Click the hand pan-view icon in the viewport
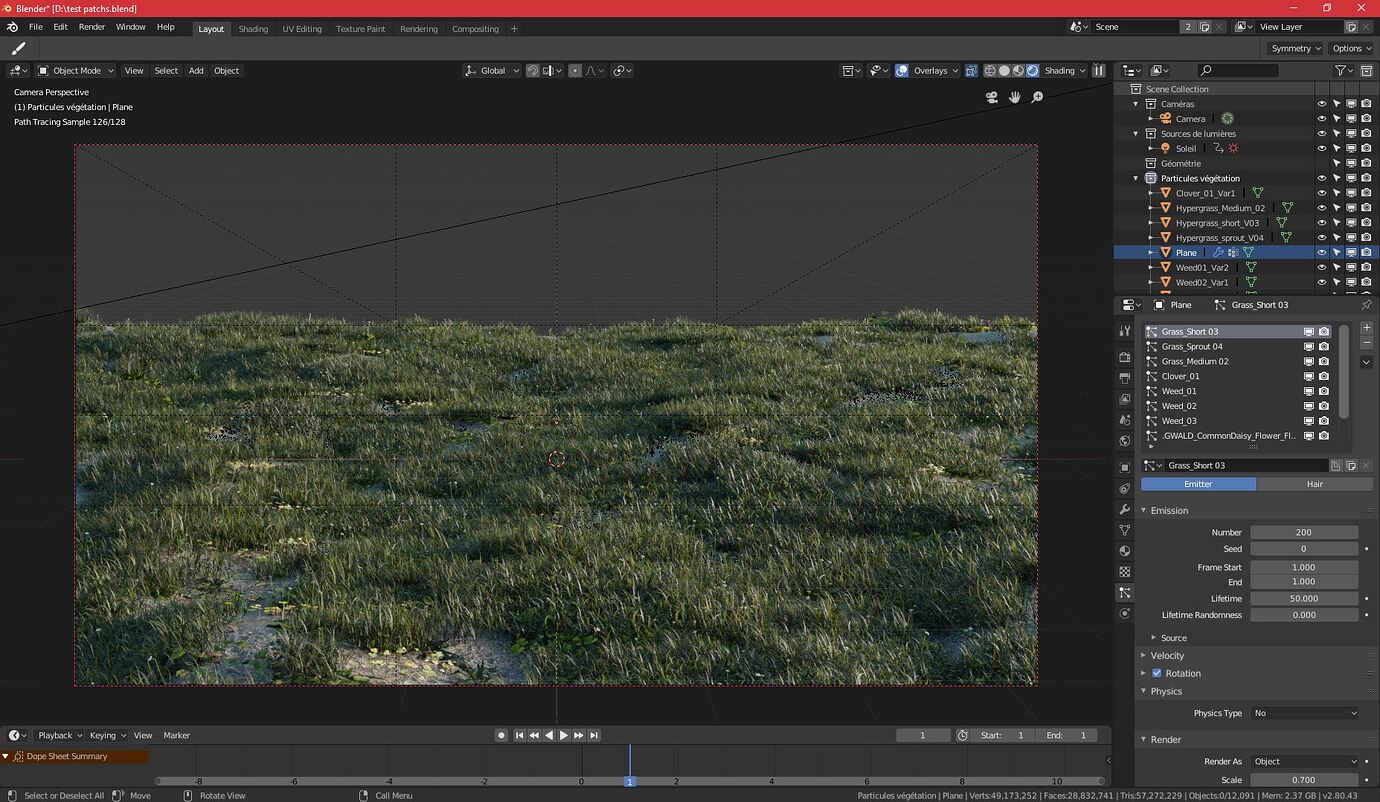 coord(1014,97)
